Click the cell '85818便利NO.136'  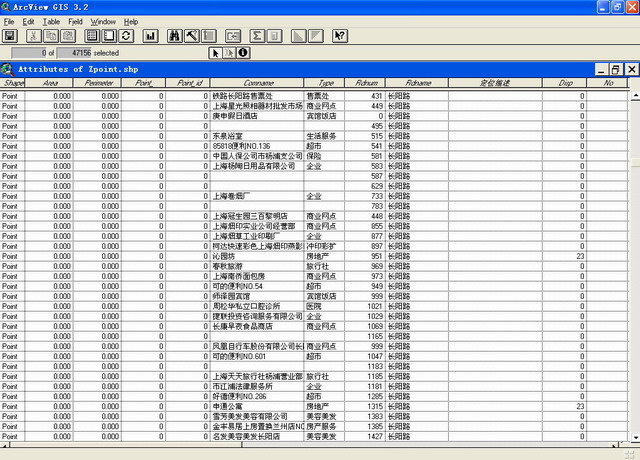[257, 146]
